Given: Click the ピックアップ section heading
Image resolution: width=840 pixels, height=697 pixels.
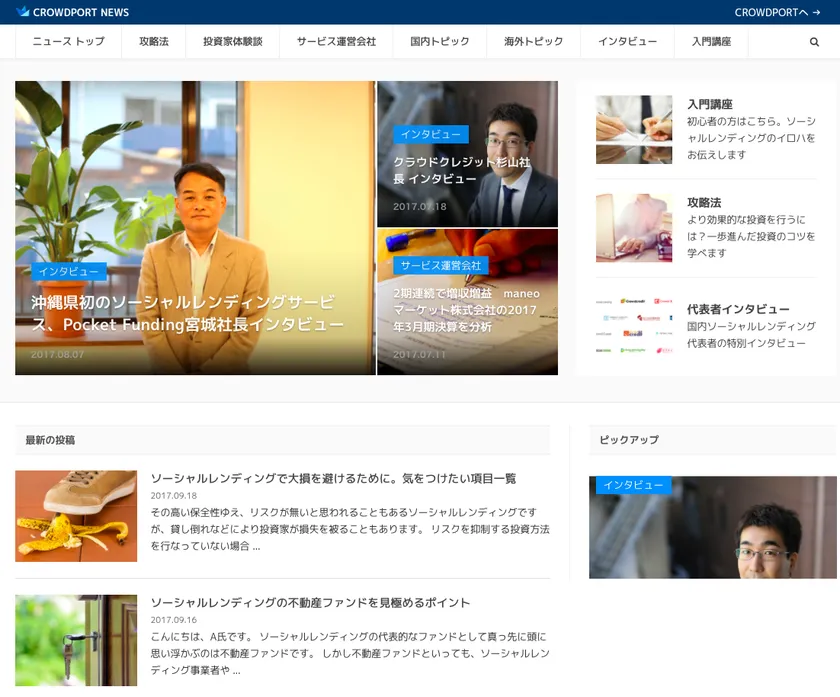Looking at the screenshot, I should pos(629,440).
